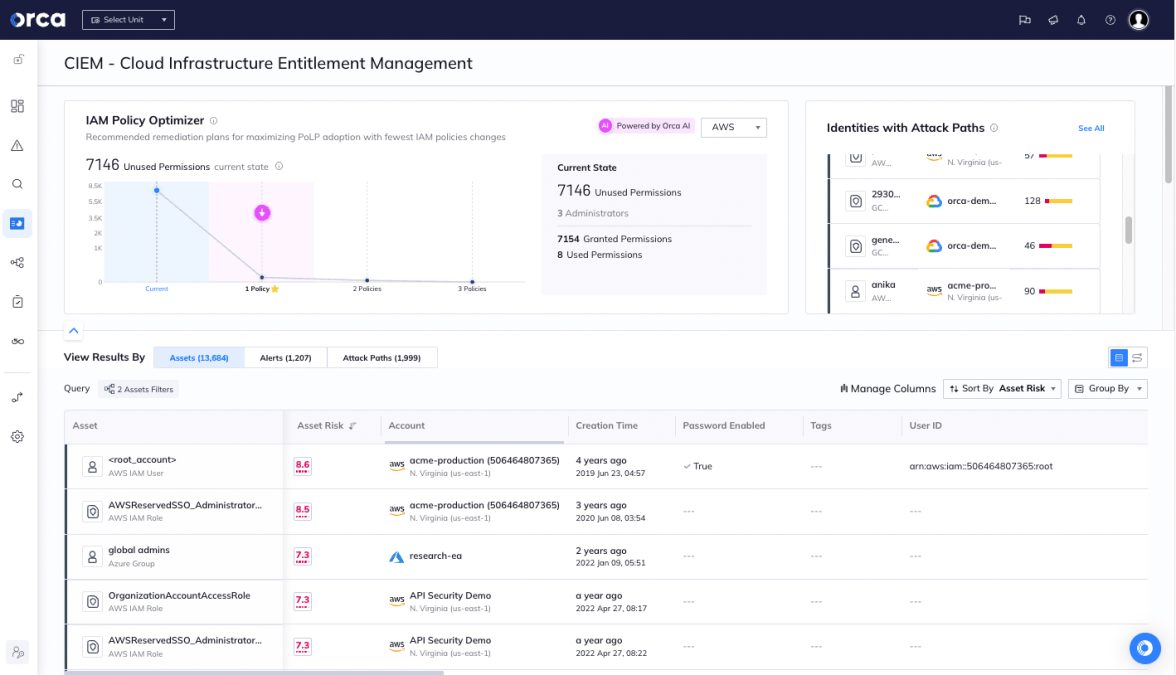The width and height of the screenshot is (1176, 675).
Task: Click info icon beside IAM Policy Optimizer
Action: pos(214,121)
